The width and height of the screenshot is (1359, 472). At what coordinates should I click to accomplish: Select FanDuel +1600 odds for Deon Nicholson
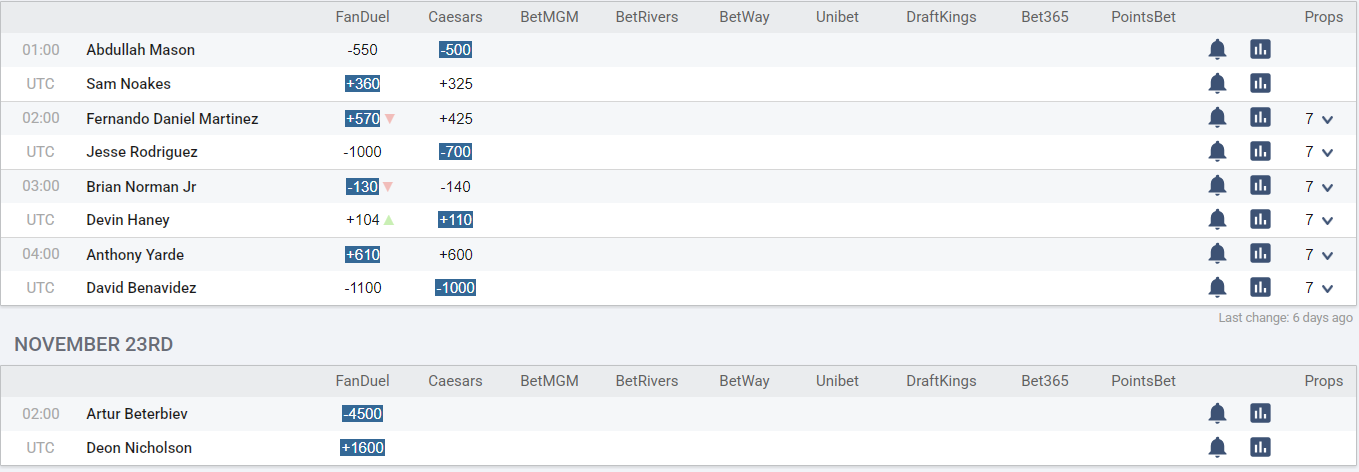(x=362, y=448)
